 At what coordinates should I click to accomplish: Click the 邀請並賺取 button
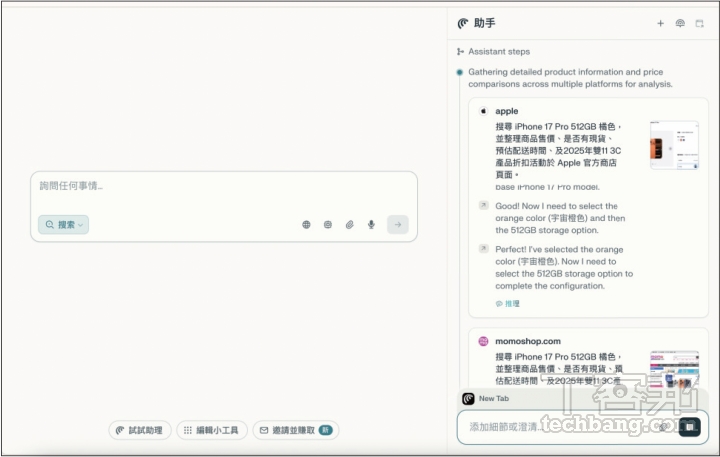pos(296,430)
